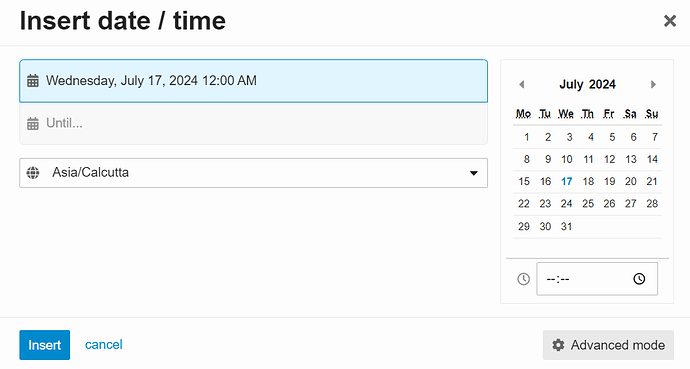Close the Insert date / time dialog
Screen dimensions: 690x369
point(670,21)
